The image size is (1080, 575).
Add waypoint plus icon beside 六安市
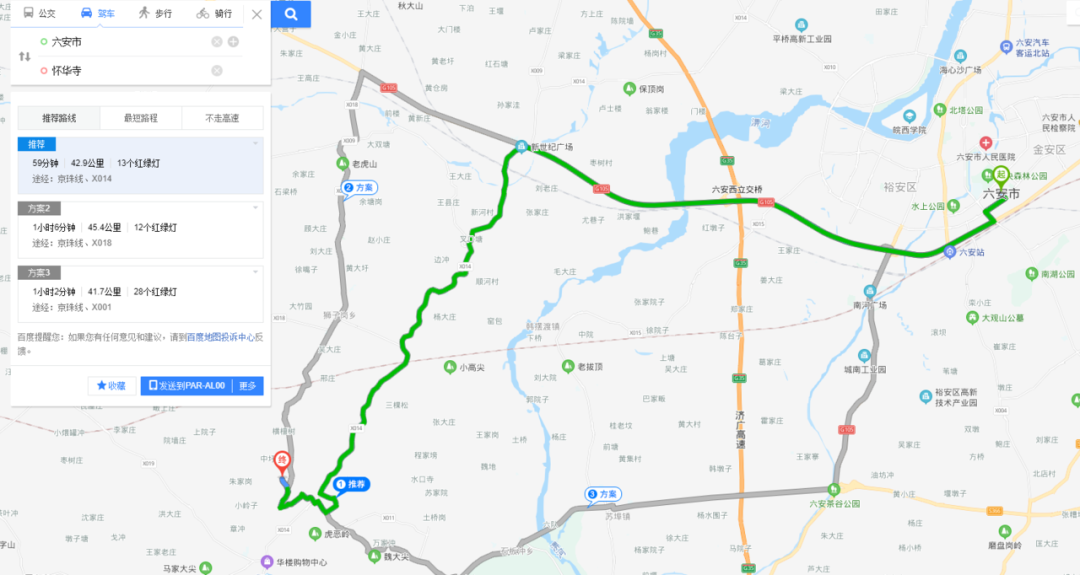(233, 42)
